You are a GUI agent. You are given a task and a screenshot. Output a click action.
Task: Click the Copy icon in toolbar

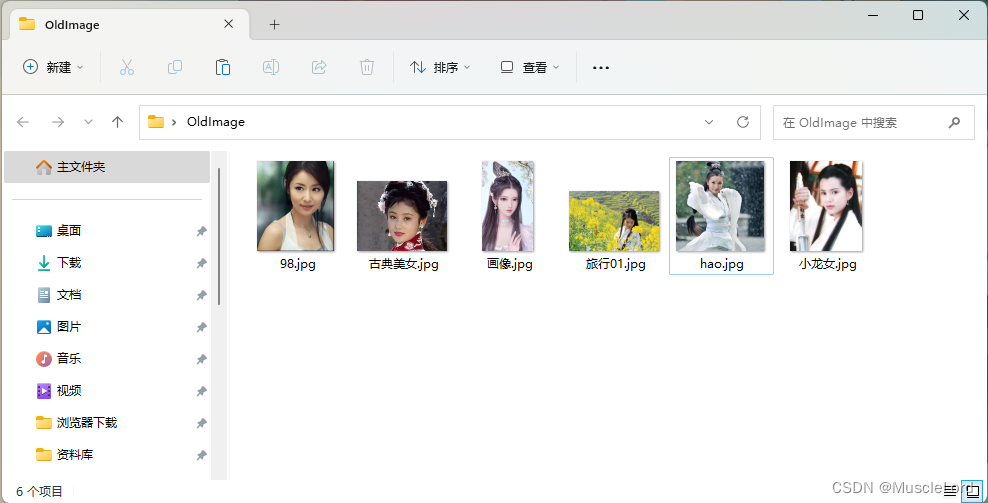pos(175,67)
